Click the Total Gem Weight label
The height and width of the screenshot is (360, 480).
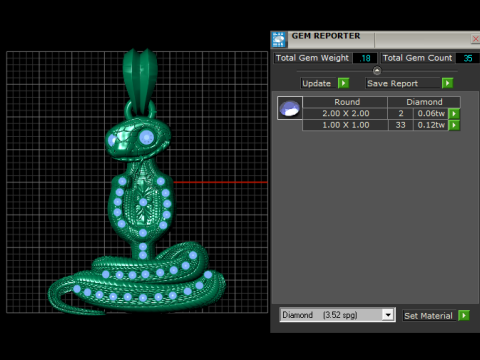[x=312, y=58]
